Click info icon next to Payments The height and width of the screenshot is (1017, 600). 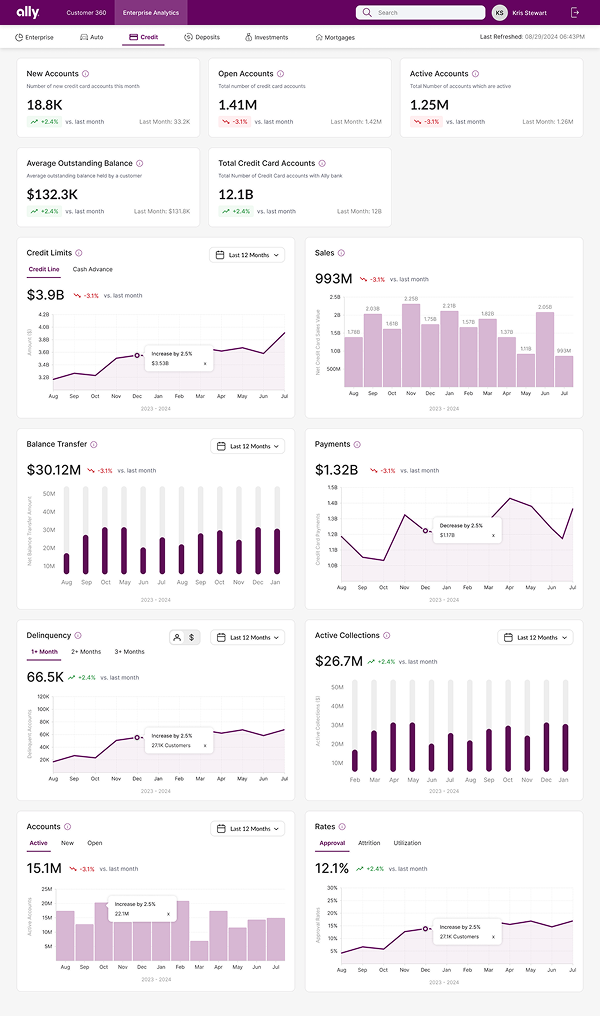point(357,444)
